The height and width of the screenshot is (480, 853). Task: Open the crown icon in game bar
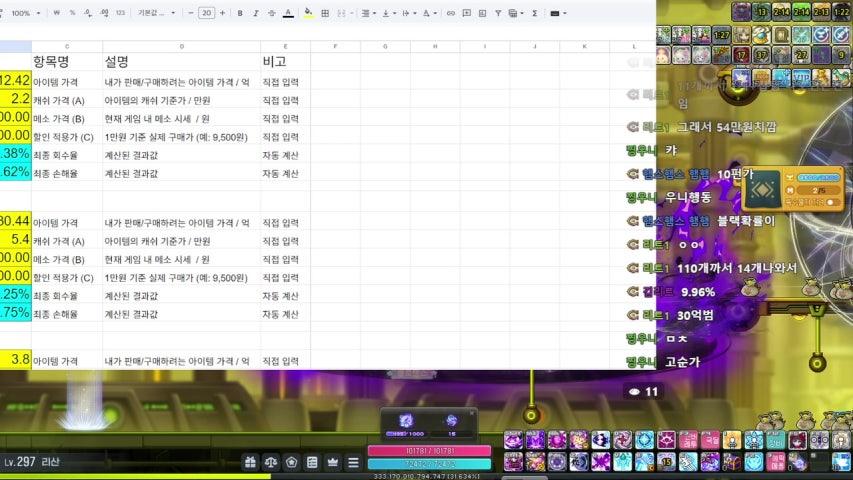point(332,463)
